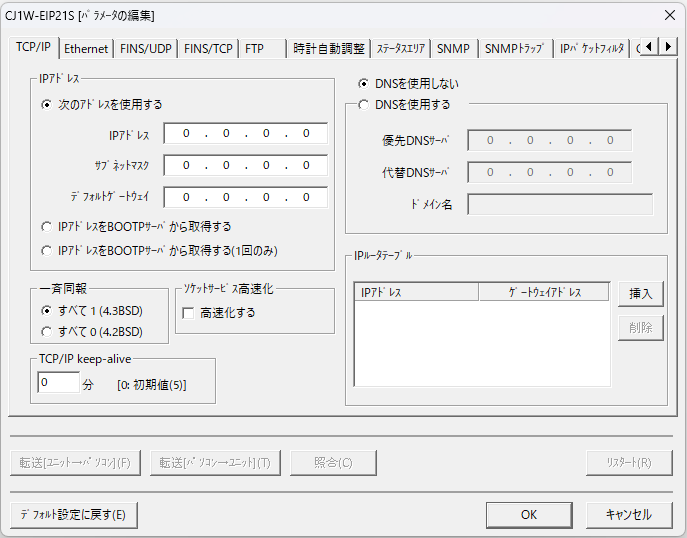Switch to the TCP/IP tab

click(33, 47)
